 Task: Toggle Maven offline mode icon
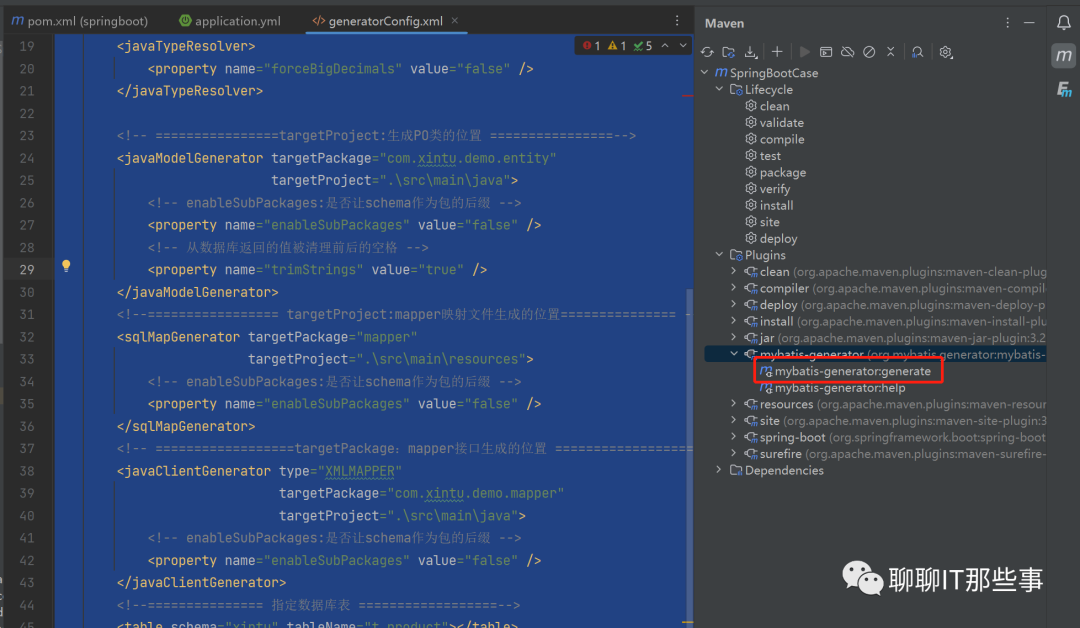pyautogui.click(x=848, y=52)
